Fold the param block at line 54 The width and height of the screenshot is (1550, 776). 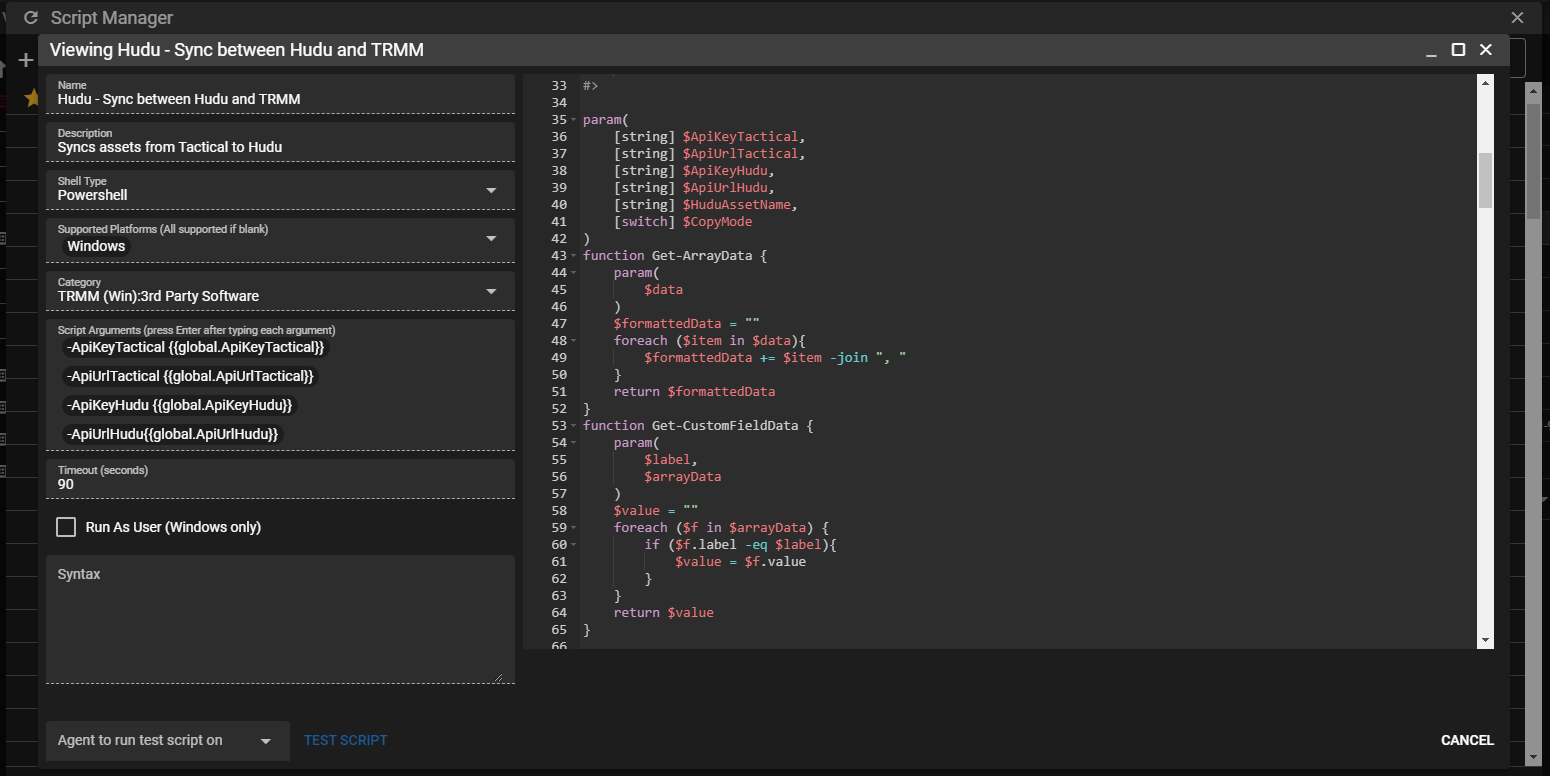[573, 443]
